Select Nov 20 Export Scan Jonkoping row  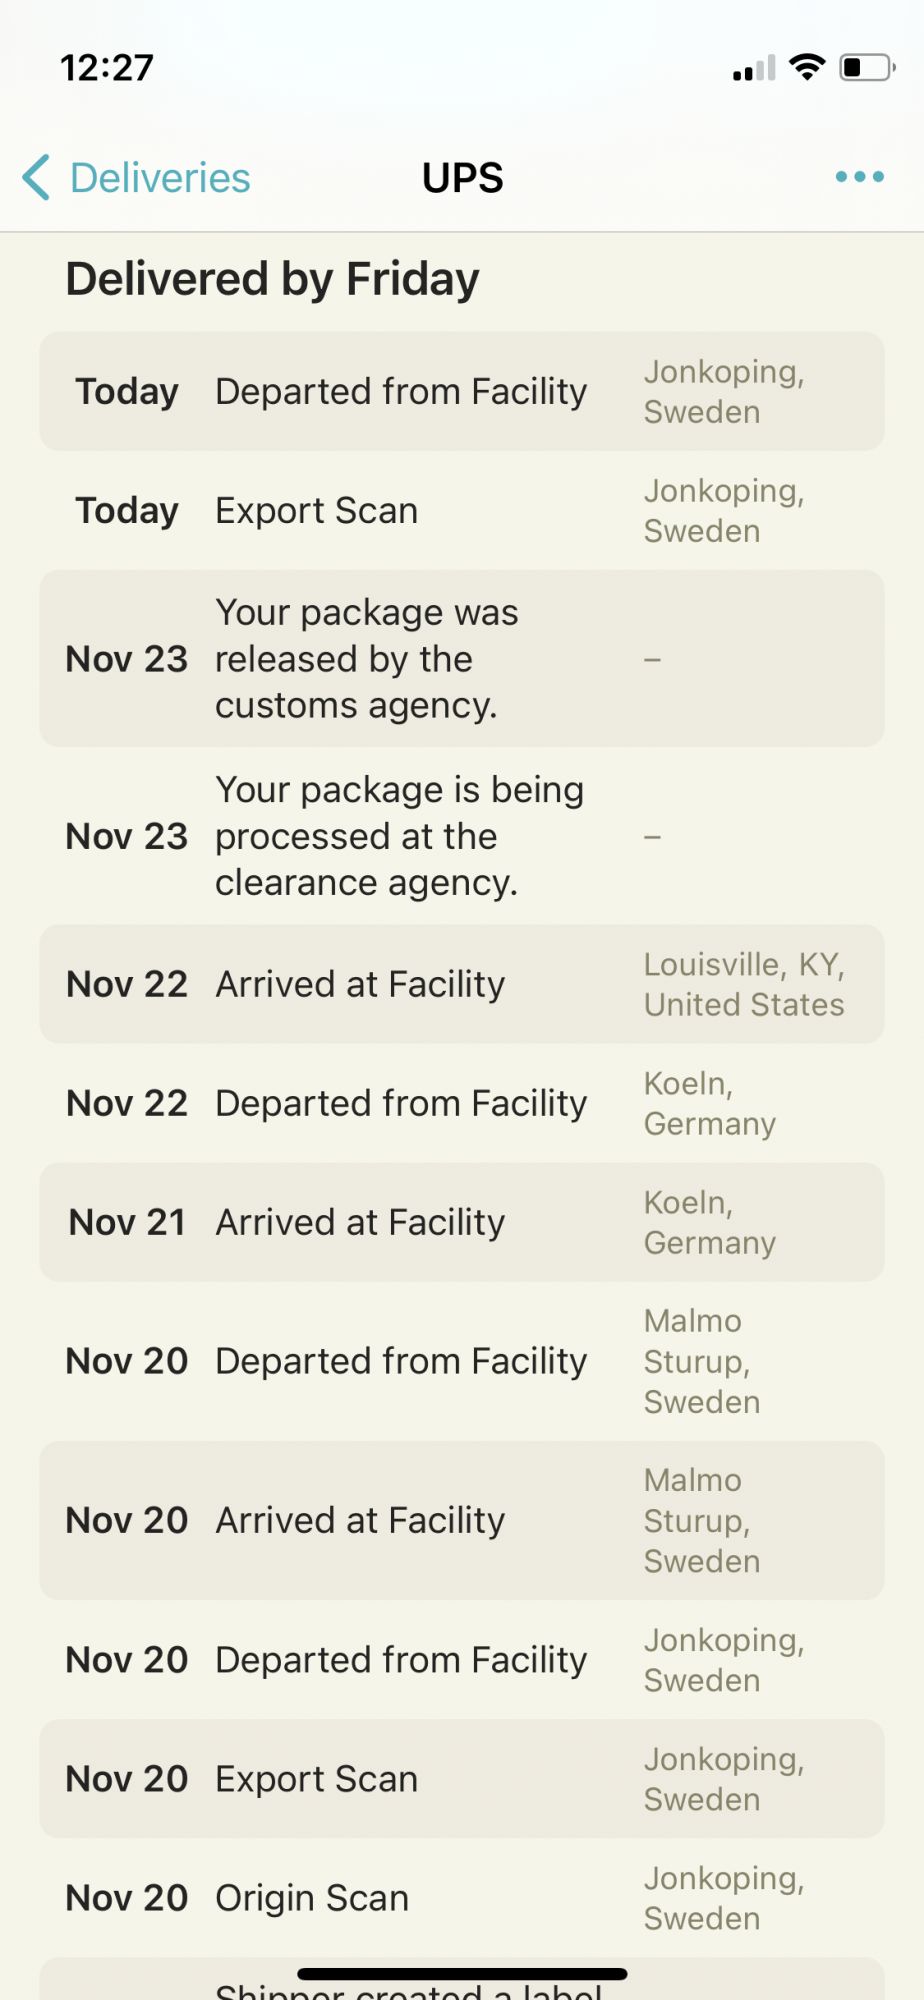[462, 1779]
